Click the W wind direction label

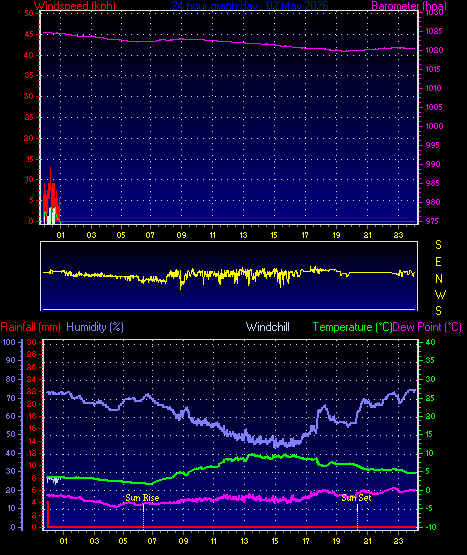(x=440, y=294)
